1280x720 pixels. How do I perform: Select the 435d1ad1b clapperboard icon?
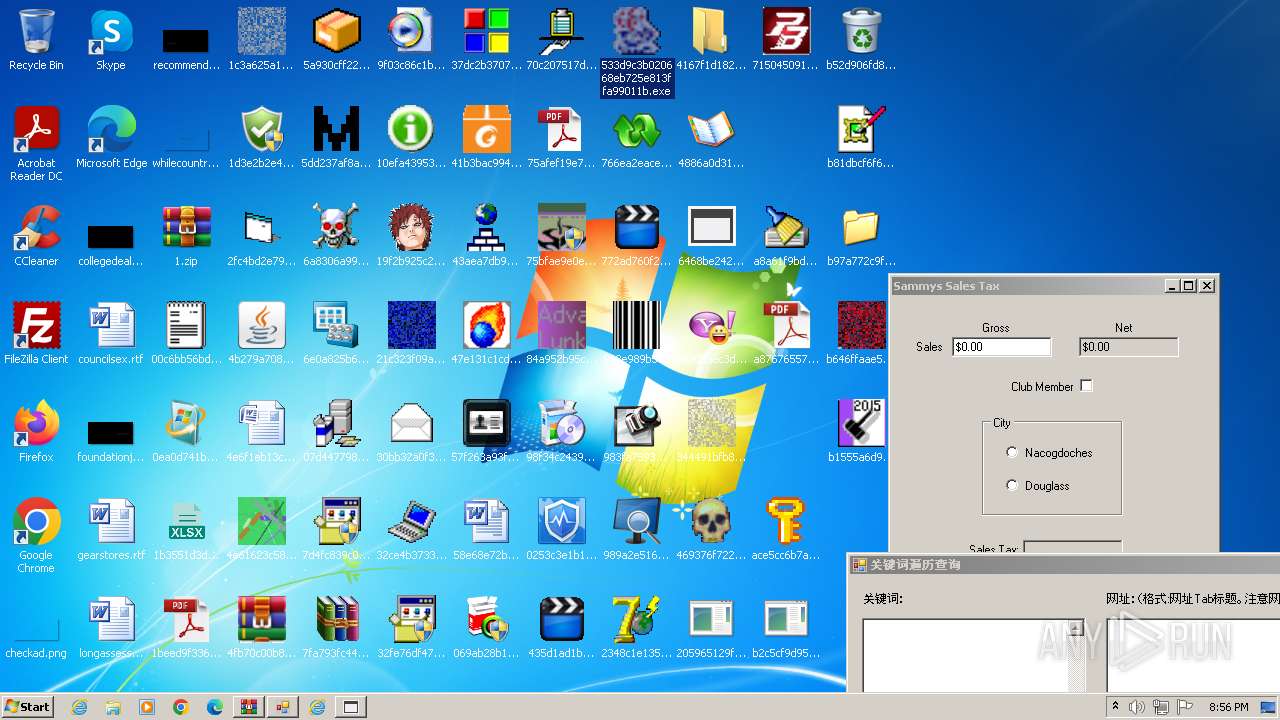(x=561, y=628)
